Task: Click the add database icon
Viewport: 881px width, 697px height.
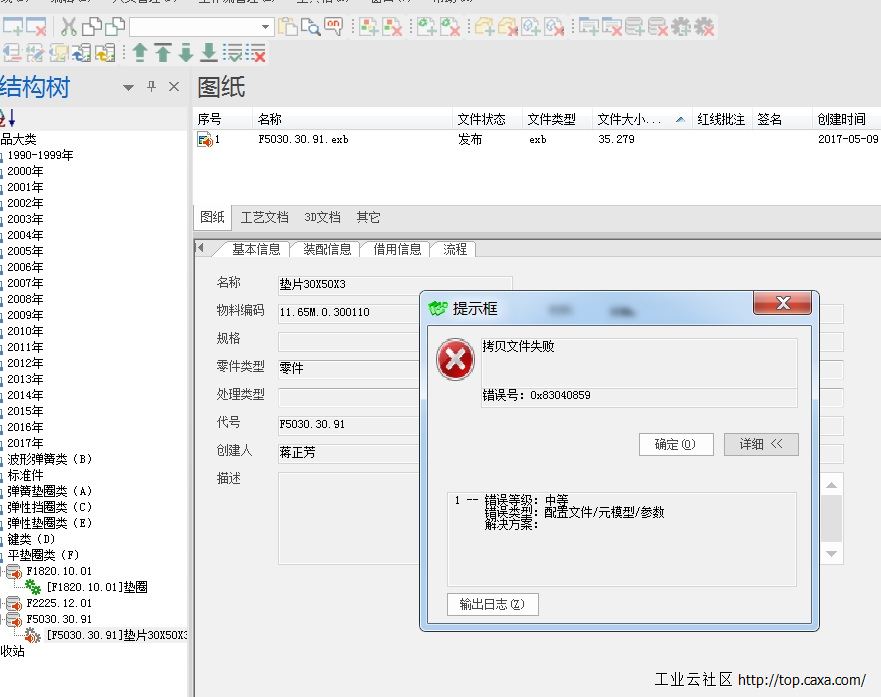Action: (x=635, y=26)
